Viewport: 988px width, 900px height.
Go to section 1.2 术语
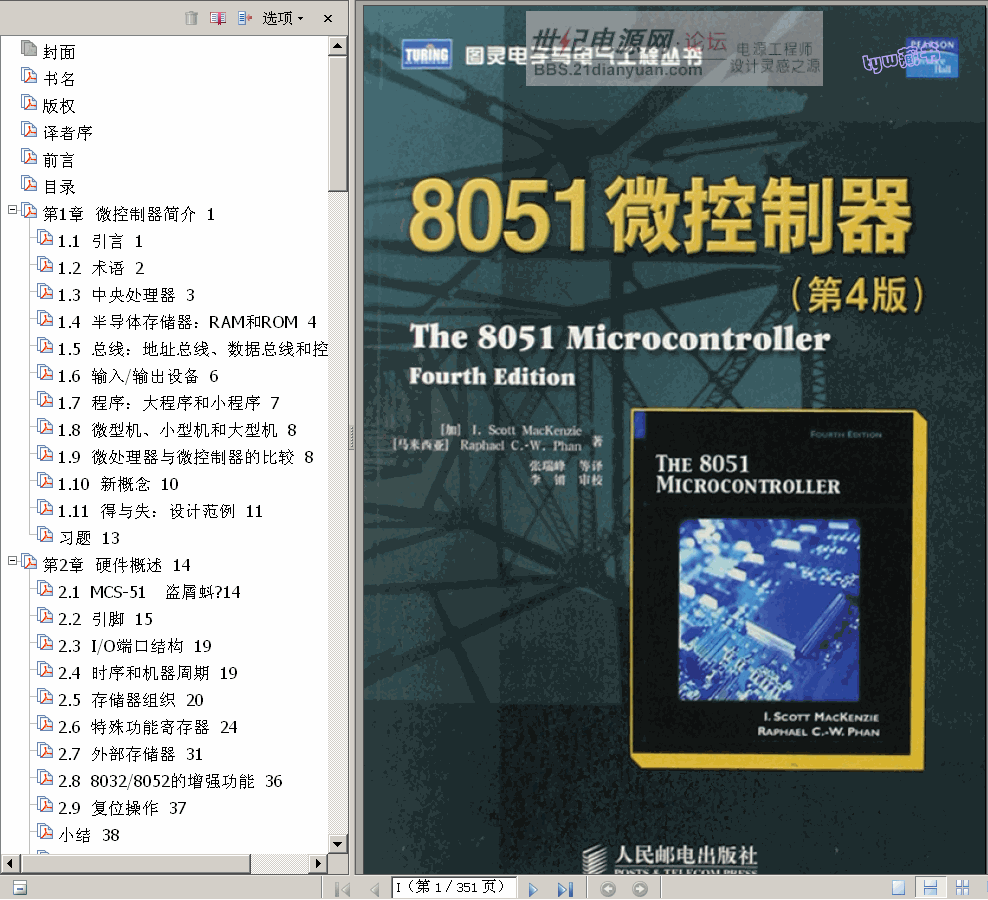tap(101, 268)
